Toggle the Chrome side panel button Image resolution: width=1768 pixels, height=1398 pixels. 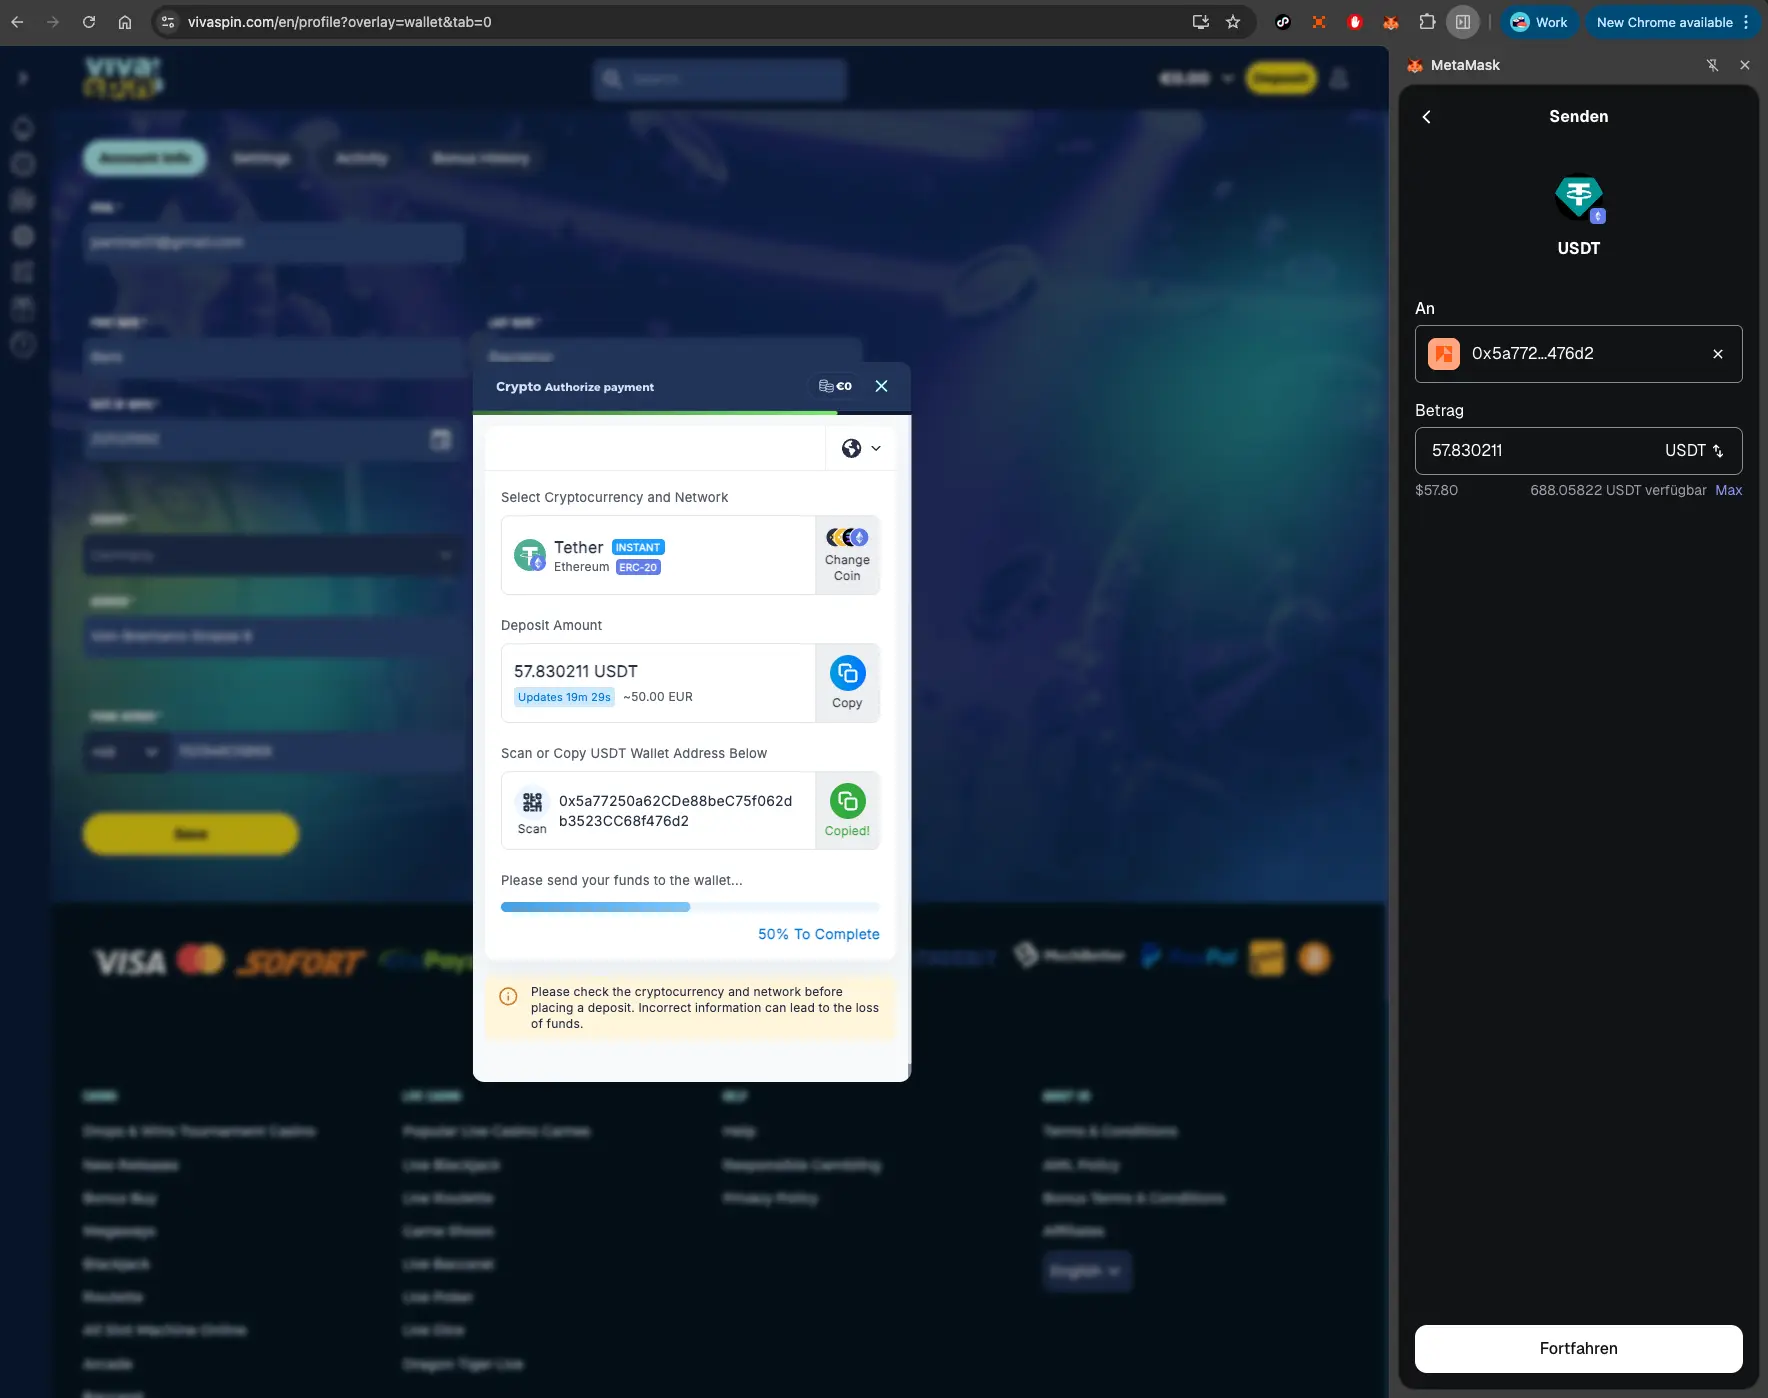(x=1463, y=22)
